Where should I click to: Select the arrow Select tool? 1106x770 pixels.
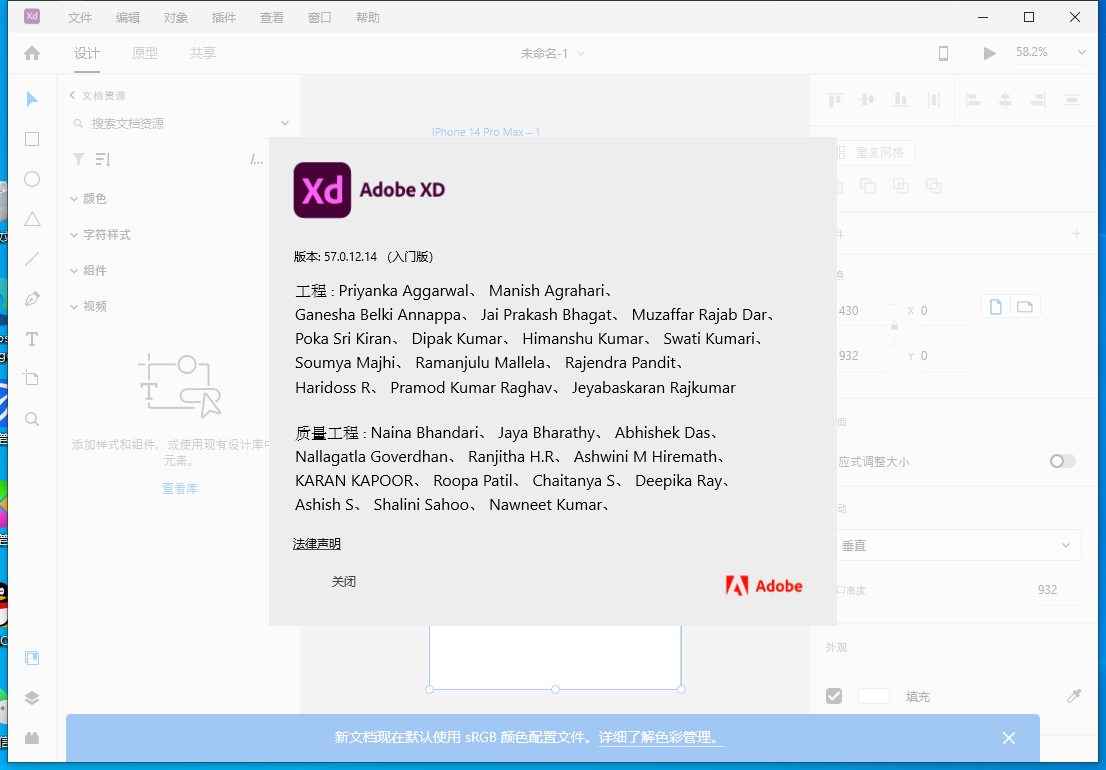pyautogui.click(x=31, y=99)
